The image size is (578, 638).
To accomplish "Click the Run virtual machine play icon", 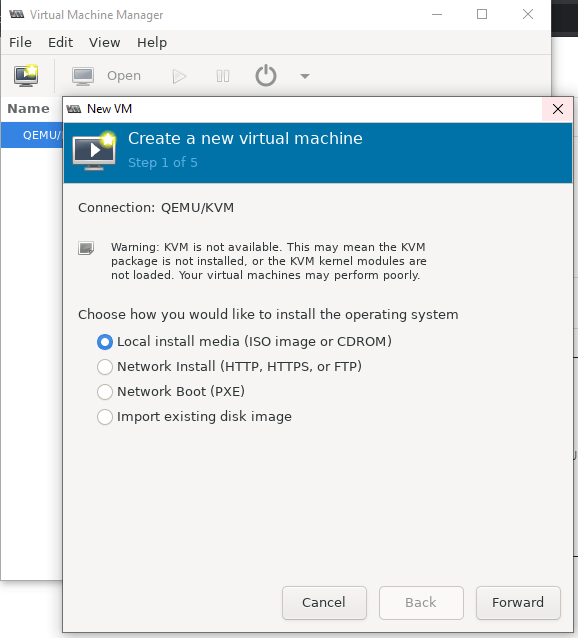I will pos(179,76).
